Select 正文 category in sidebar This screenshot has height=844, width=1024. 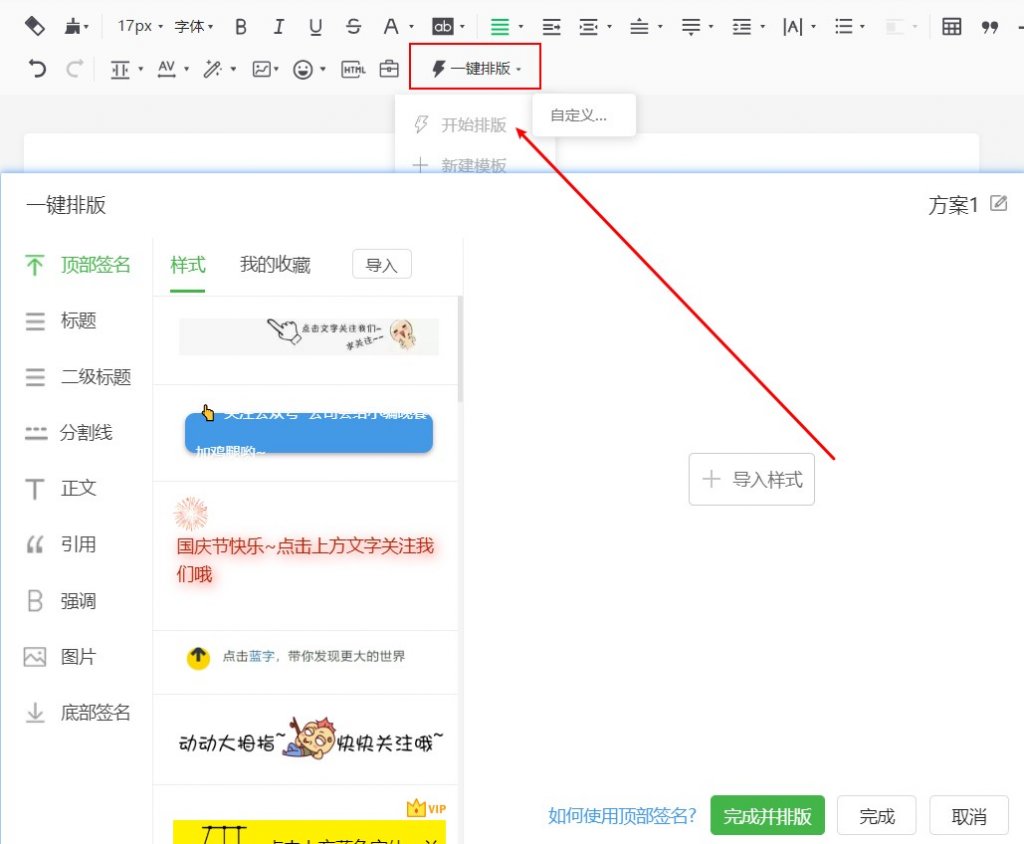pos(61,489)
